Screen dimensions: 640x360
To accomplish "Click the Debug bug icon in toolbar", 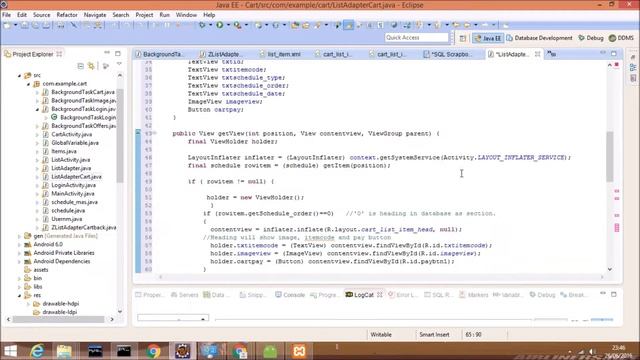I will pyautogui.click(x=202, y=25).
